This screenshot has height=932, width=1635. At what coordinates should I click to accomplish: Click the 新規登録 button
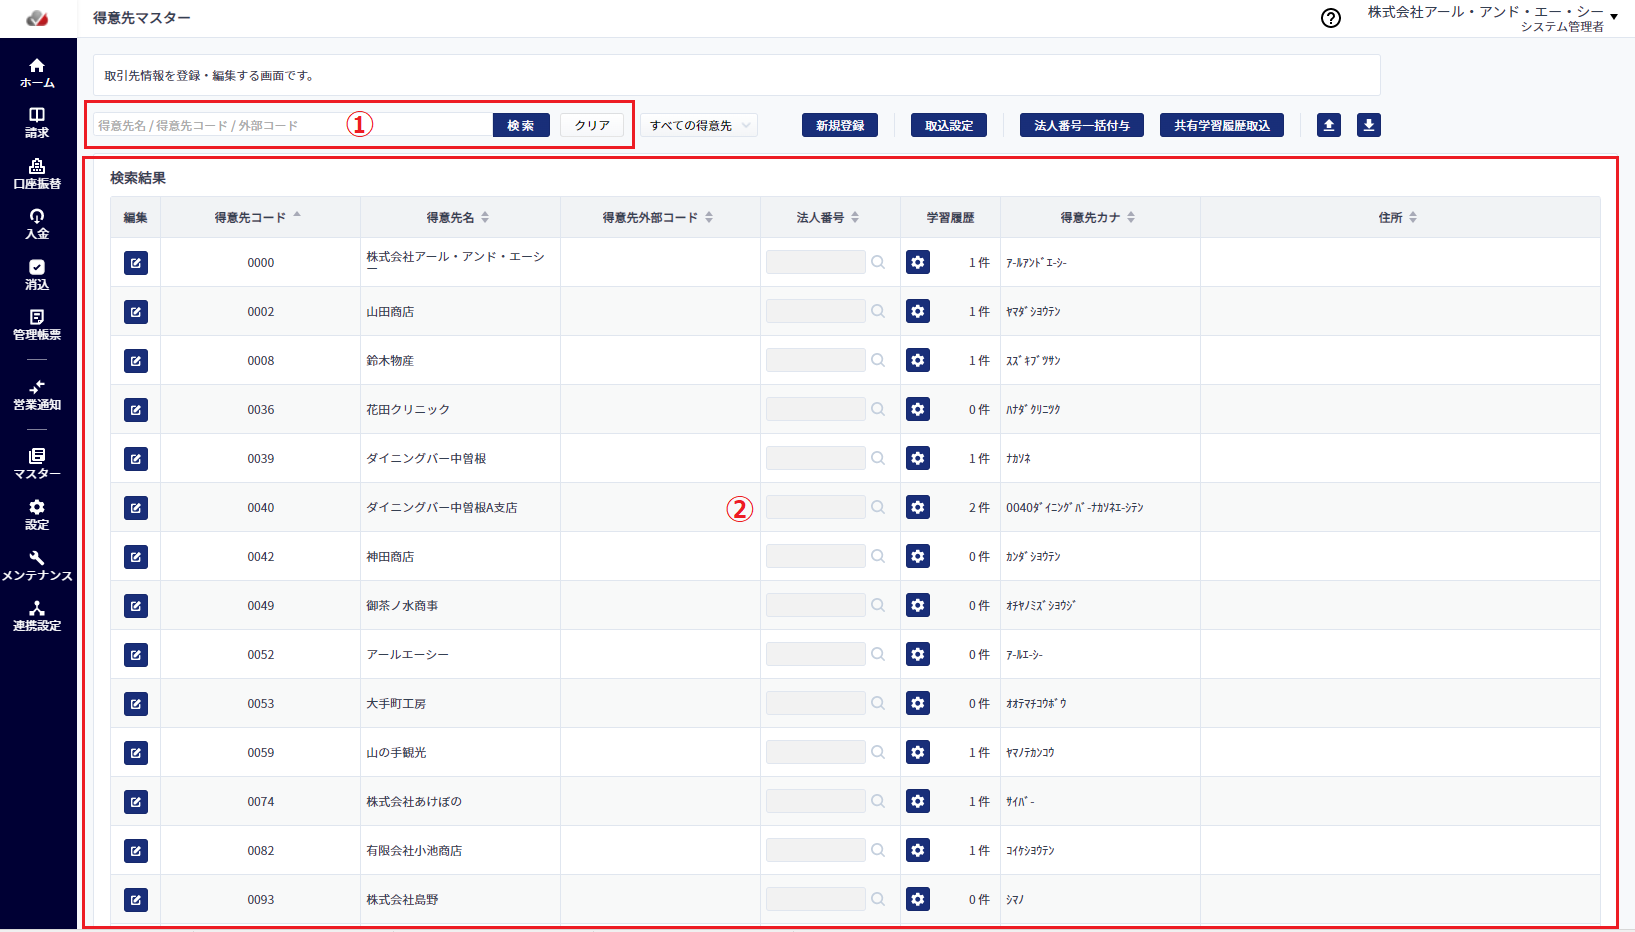840,125
